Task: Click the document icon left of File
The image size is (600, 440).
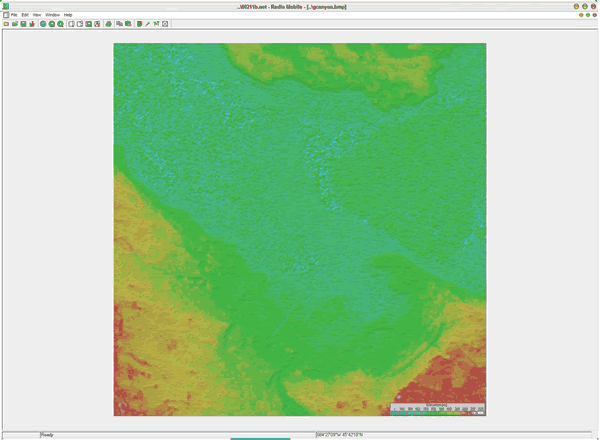Action: (x=5, y=15)
